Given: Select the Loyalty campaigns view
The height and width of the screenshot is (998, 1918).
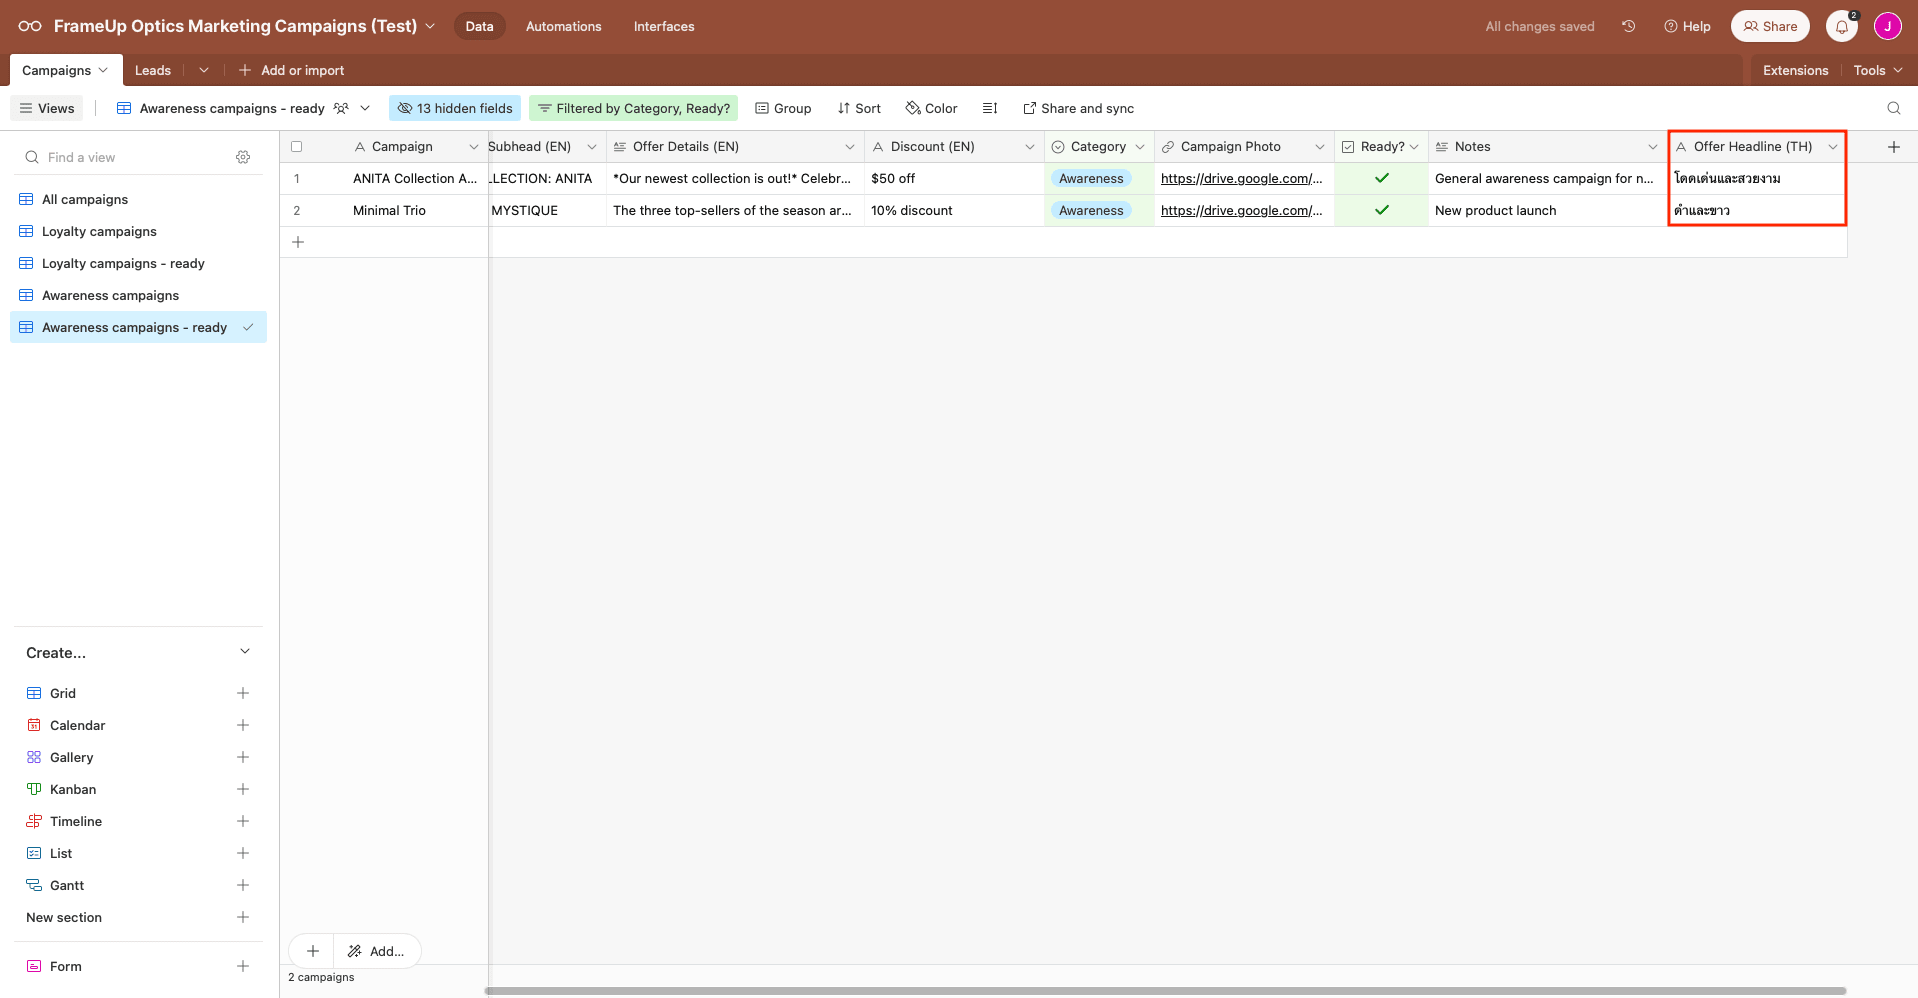Looking at the screenshot, I should click(x=99, y=231).
